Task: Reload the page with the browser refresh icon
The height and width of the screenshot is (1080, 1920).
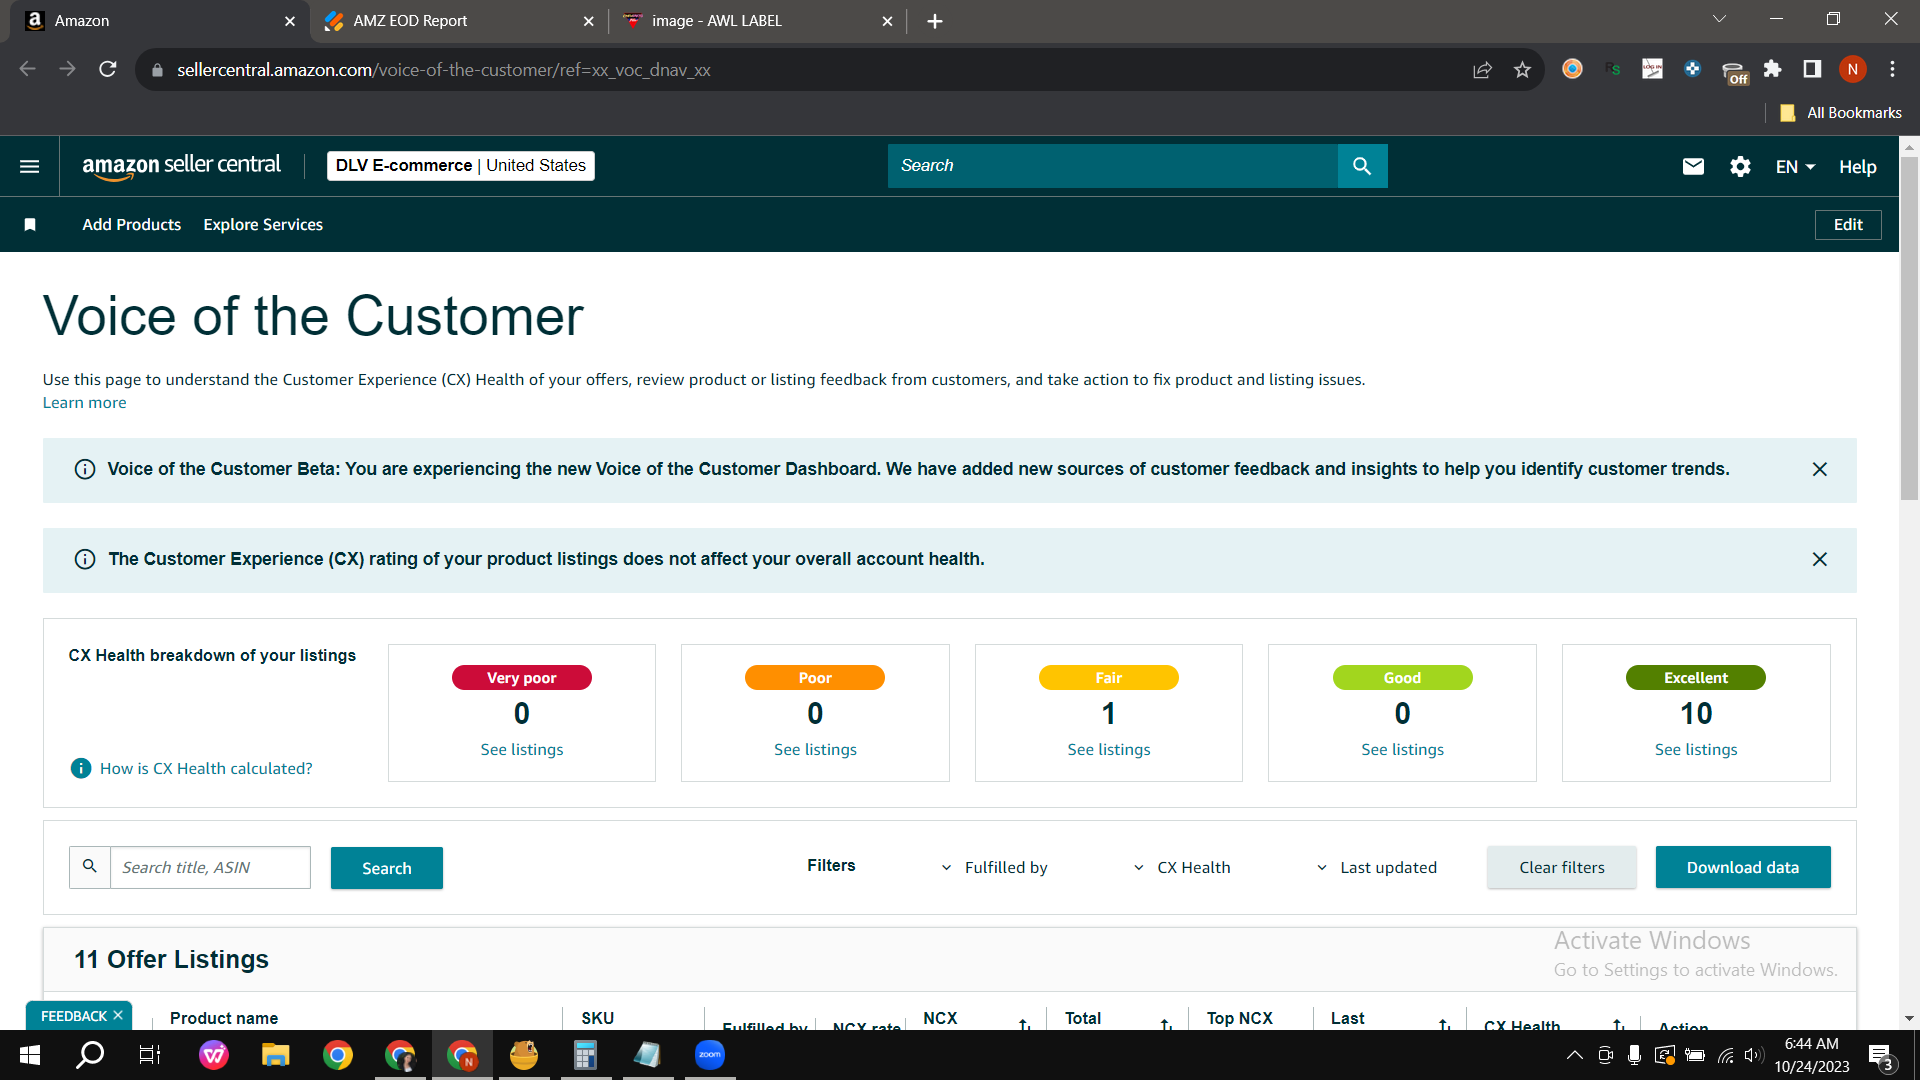Action: pyautogui.click(x=108, y=69)
